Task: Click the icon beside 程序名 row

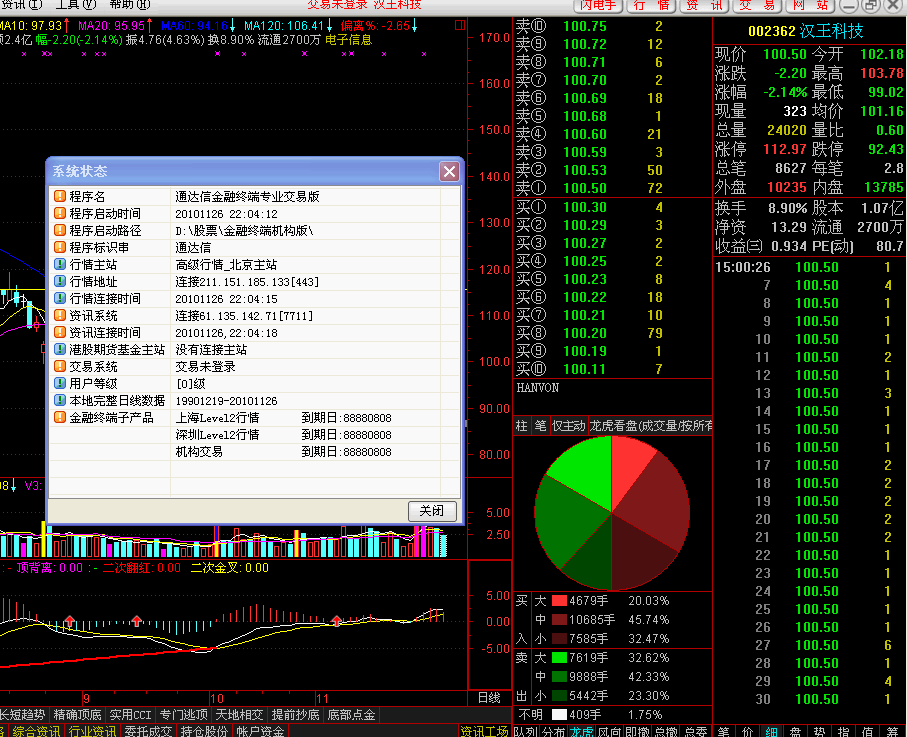Action: (60, 196)
